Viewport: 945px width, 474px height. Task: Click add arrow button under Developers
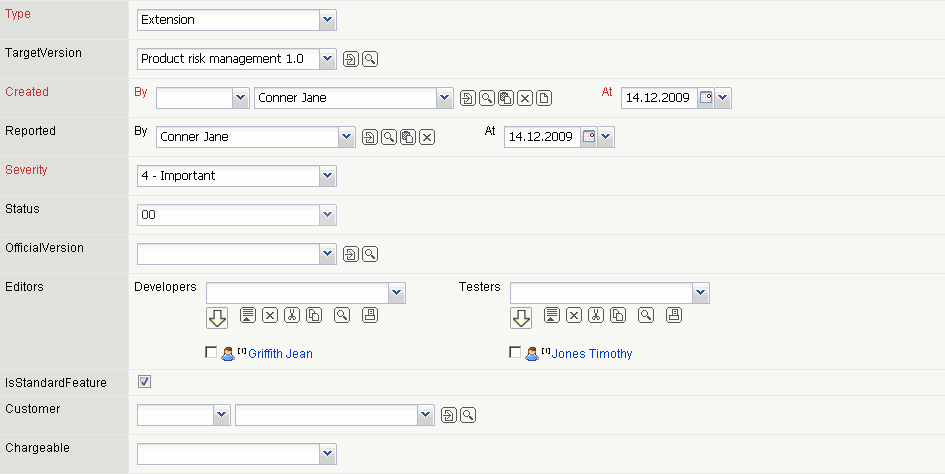coord(217,318)
